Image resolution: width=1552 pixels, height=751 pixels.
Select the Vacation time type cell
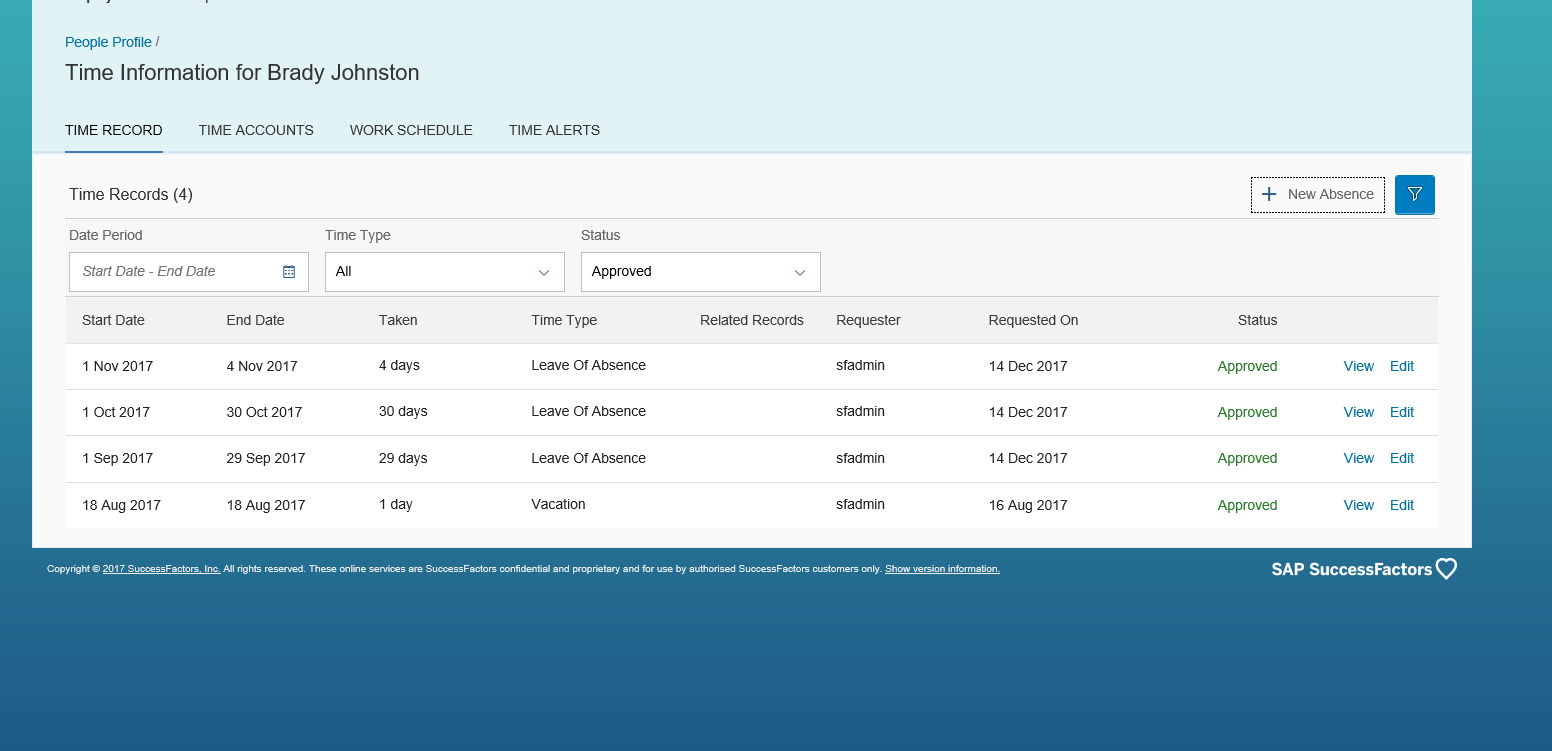[558, 504]
